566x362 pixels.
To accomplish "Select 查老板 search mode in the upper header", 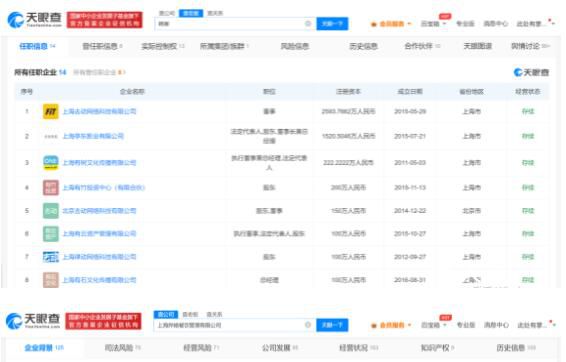I will coord(191,13).
